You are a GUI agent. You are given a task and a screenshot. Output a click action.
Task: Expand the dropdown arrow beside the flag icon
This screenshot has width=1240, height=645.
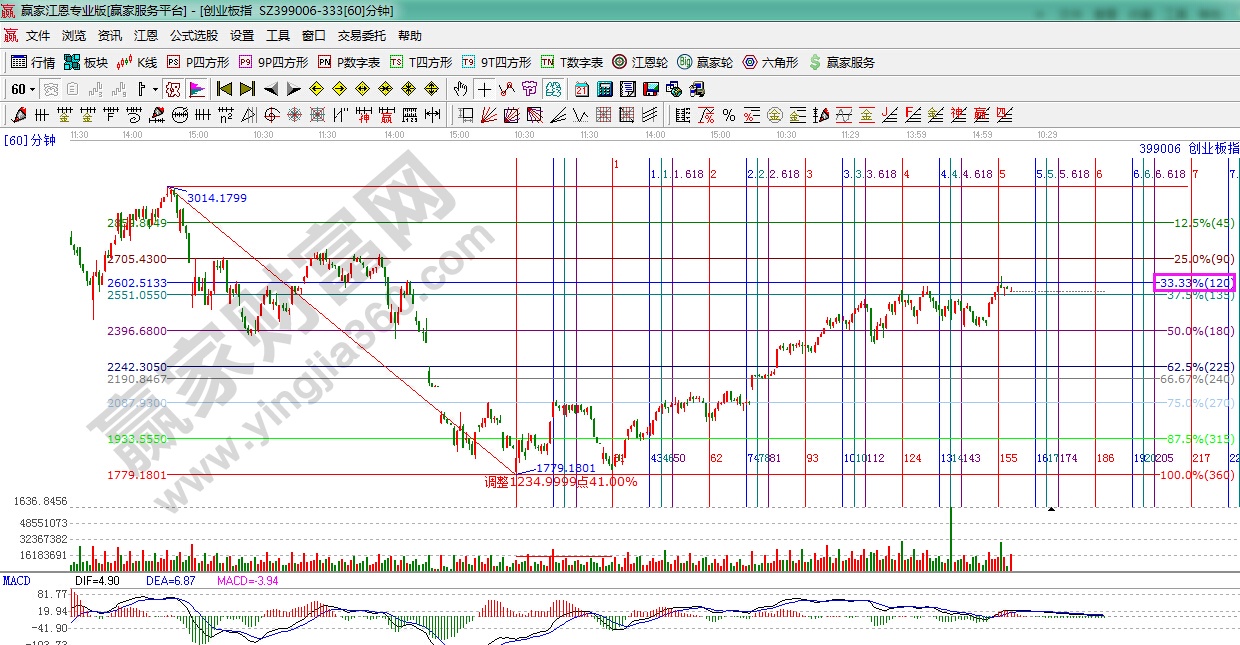pyautogui.click(x=155, y=89)
